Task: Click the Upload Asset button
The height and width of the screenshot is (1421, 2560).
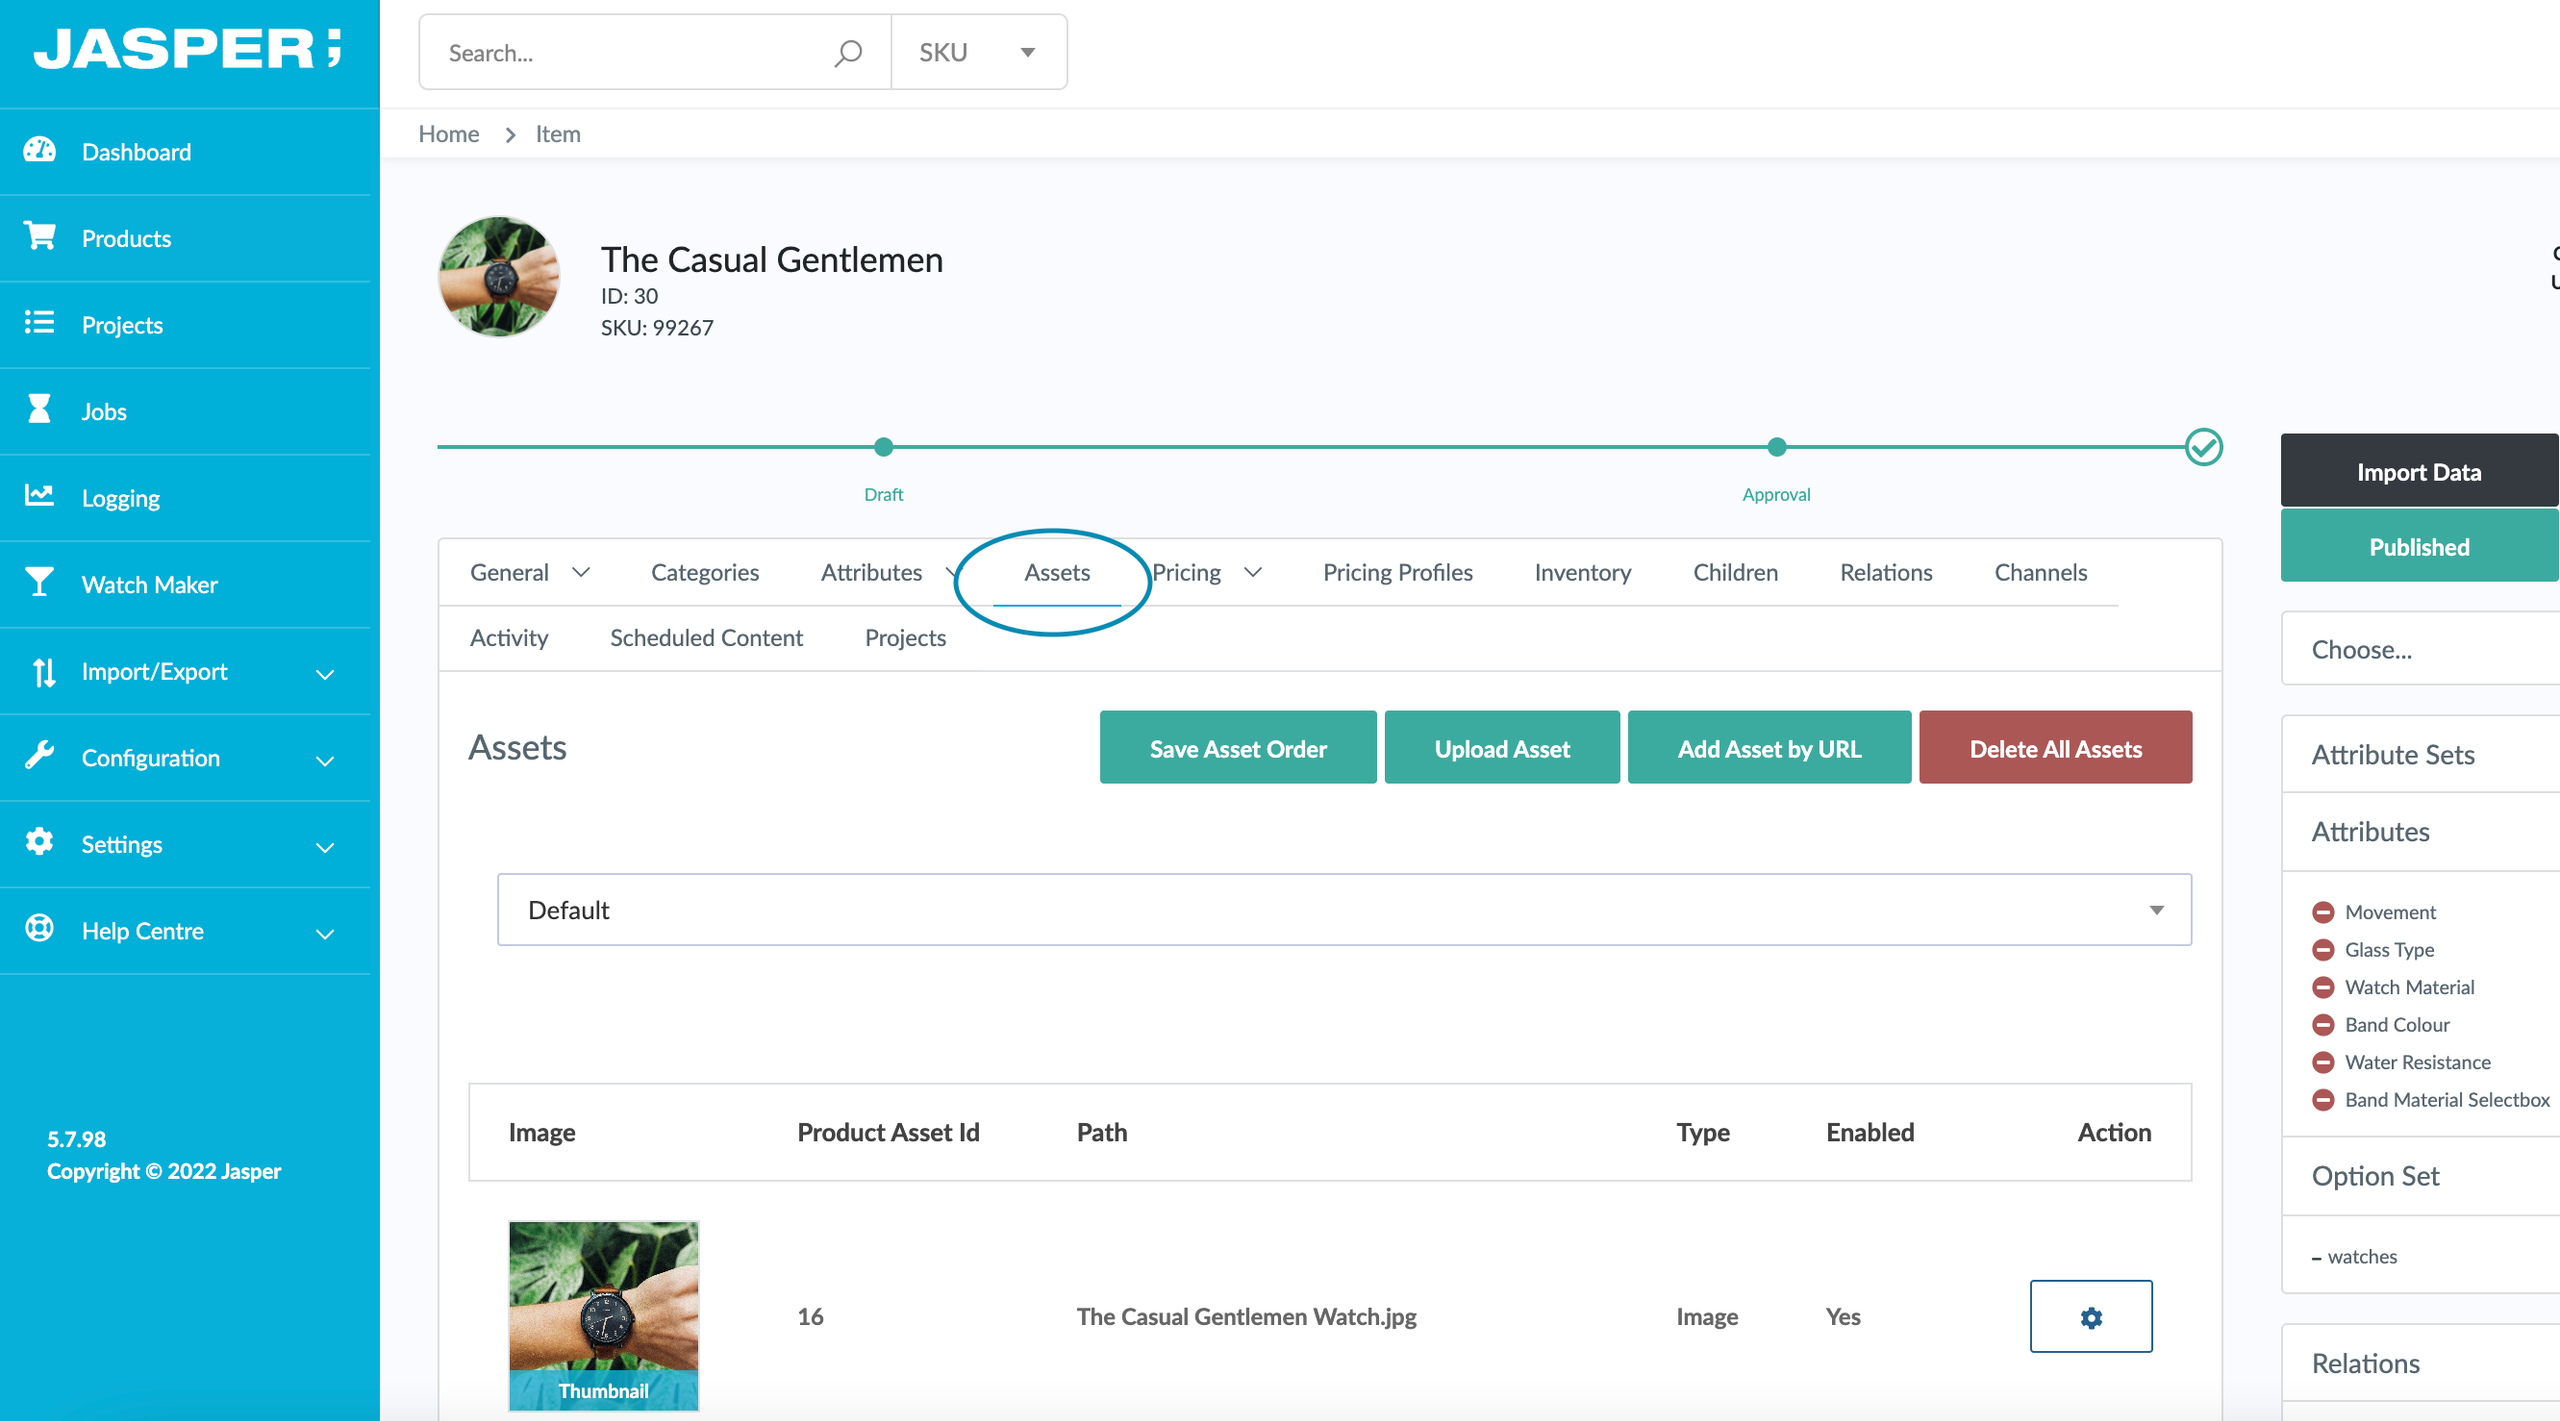Action: click(x=1501, y=748)
